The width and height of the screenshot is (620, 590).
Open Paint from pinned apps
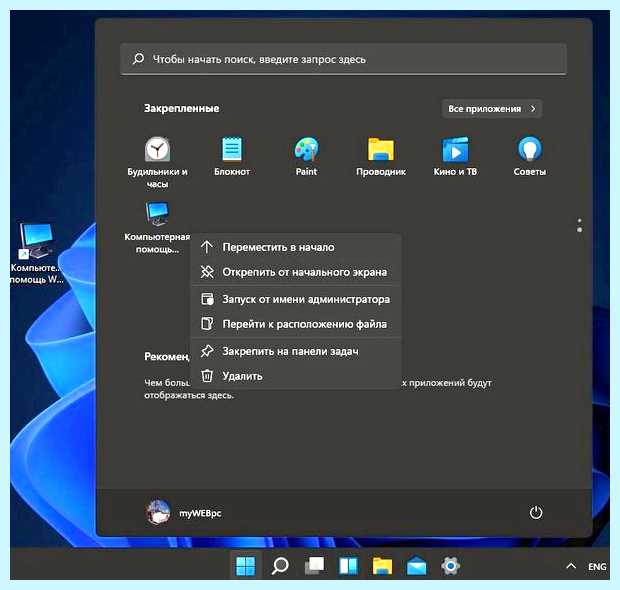pos(306,156)
